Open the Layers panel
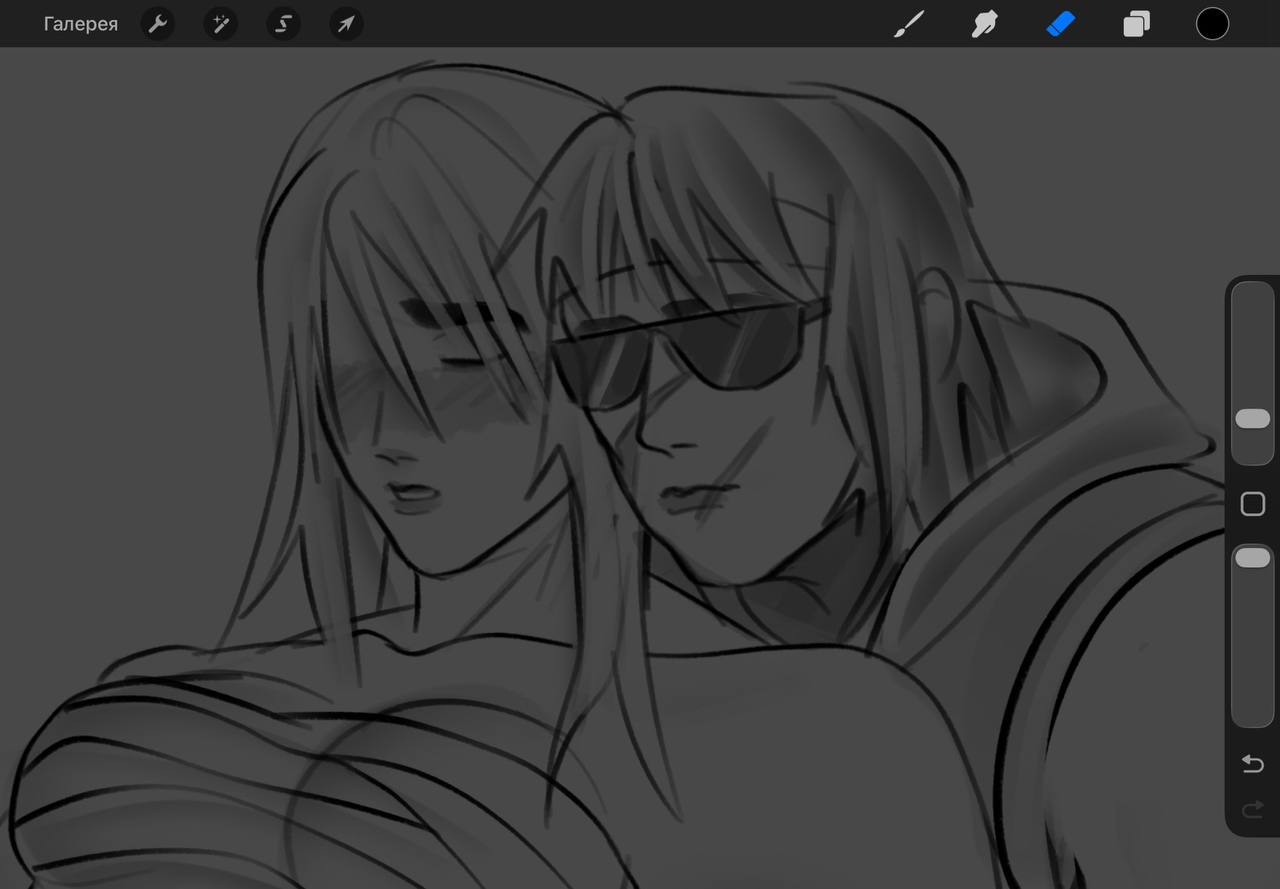This screenshot has height=889, width=1280. click(x=1136, y=24)
